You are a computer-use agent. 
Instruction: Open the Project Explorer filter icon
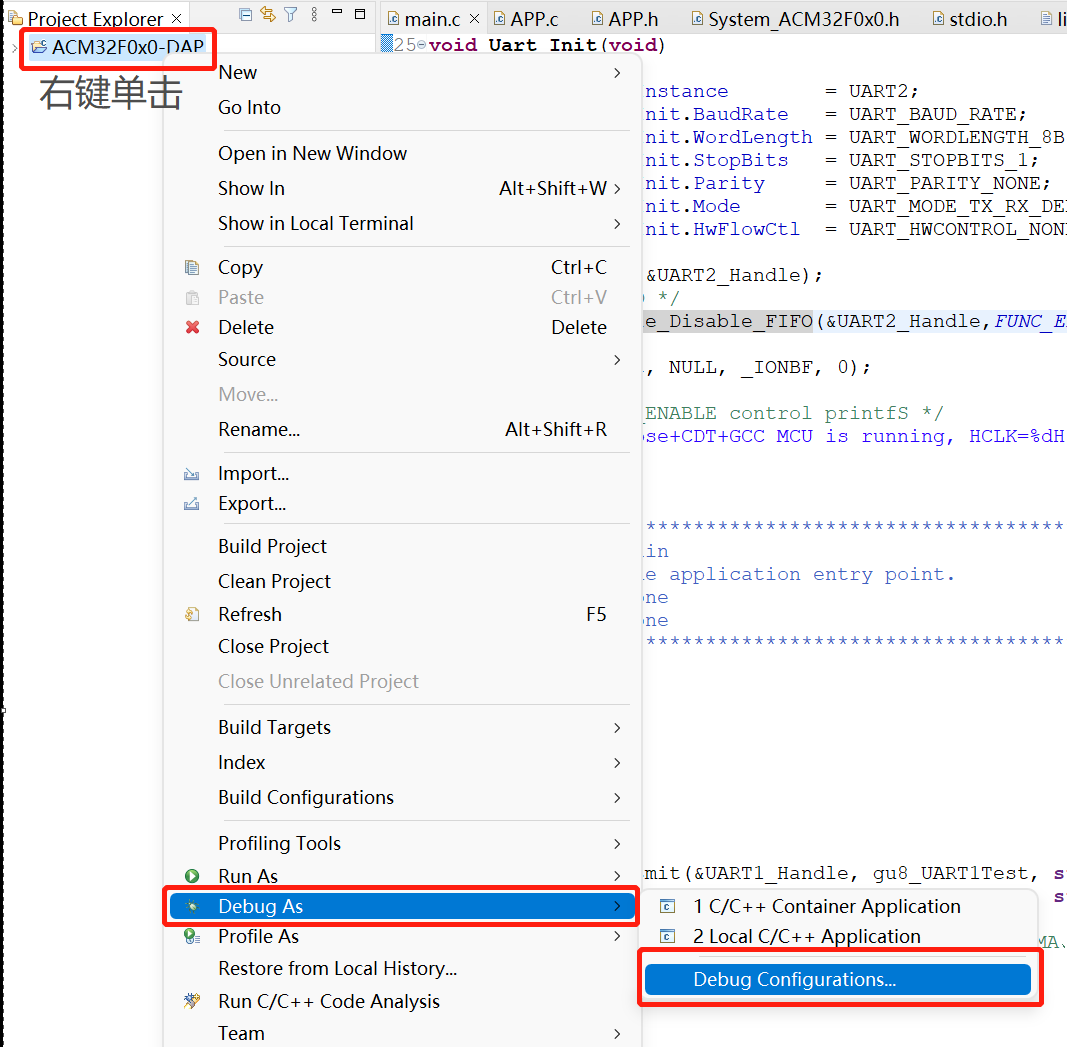pyautogui.click(x=290, y=14)
